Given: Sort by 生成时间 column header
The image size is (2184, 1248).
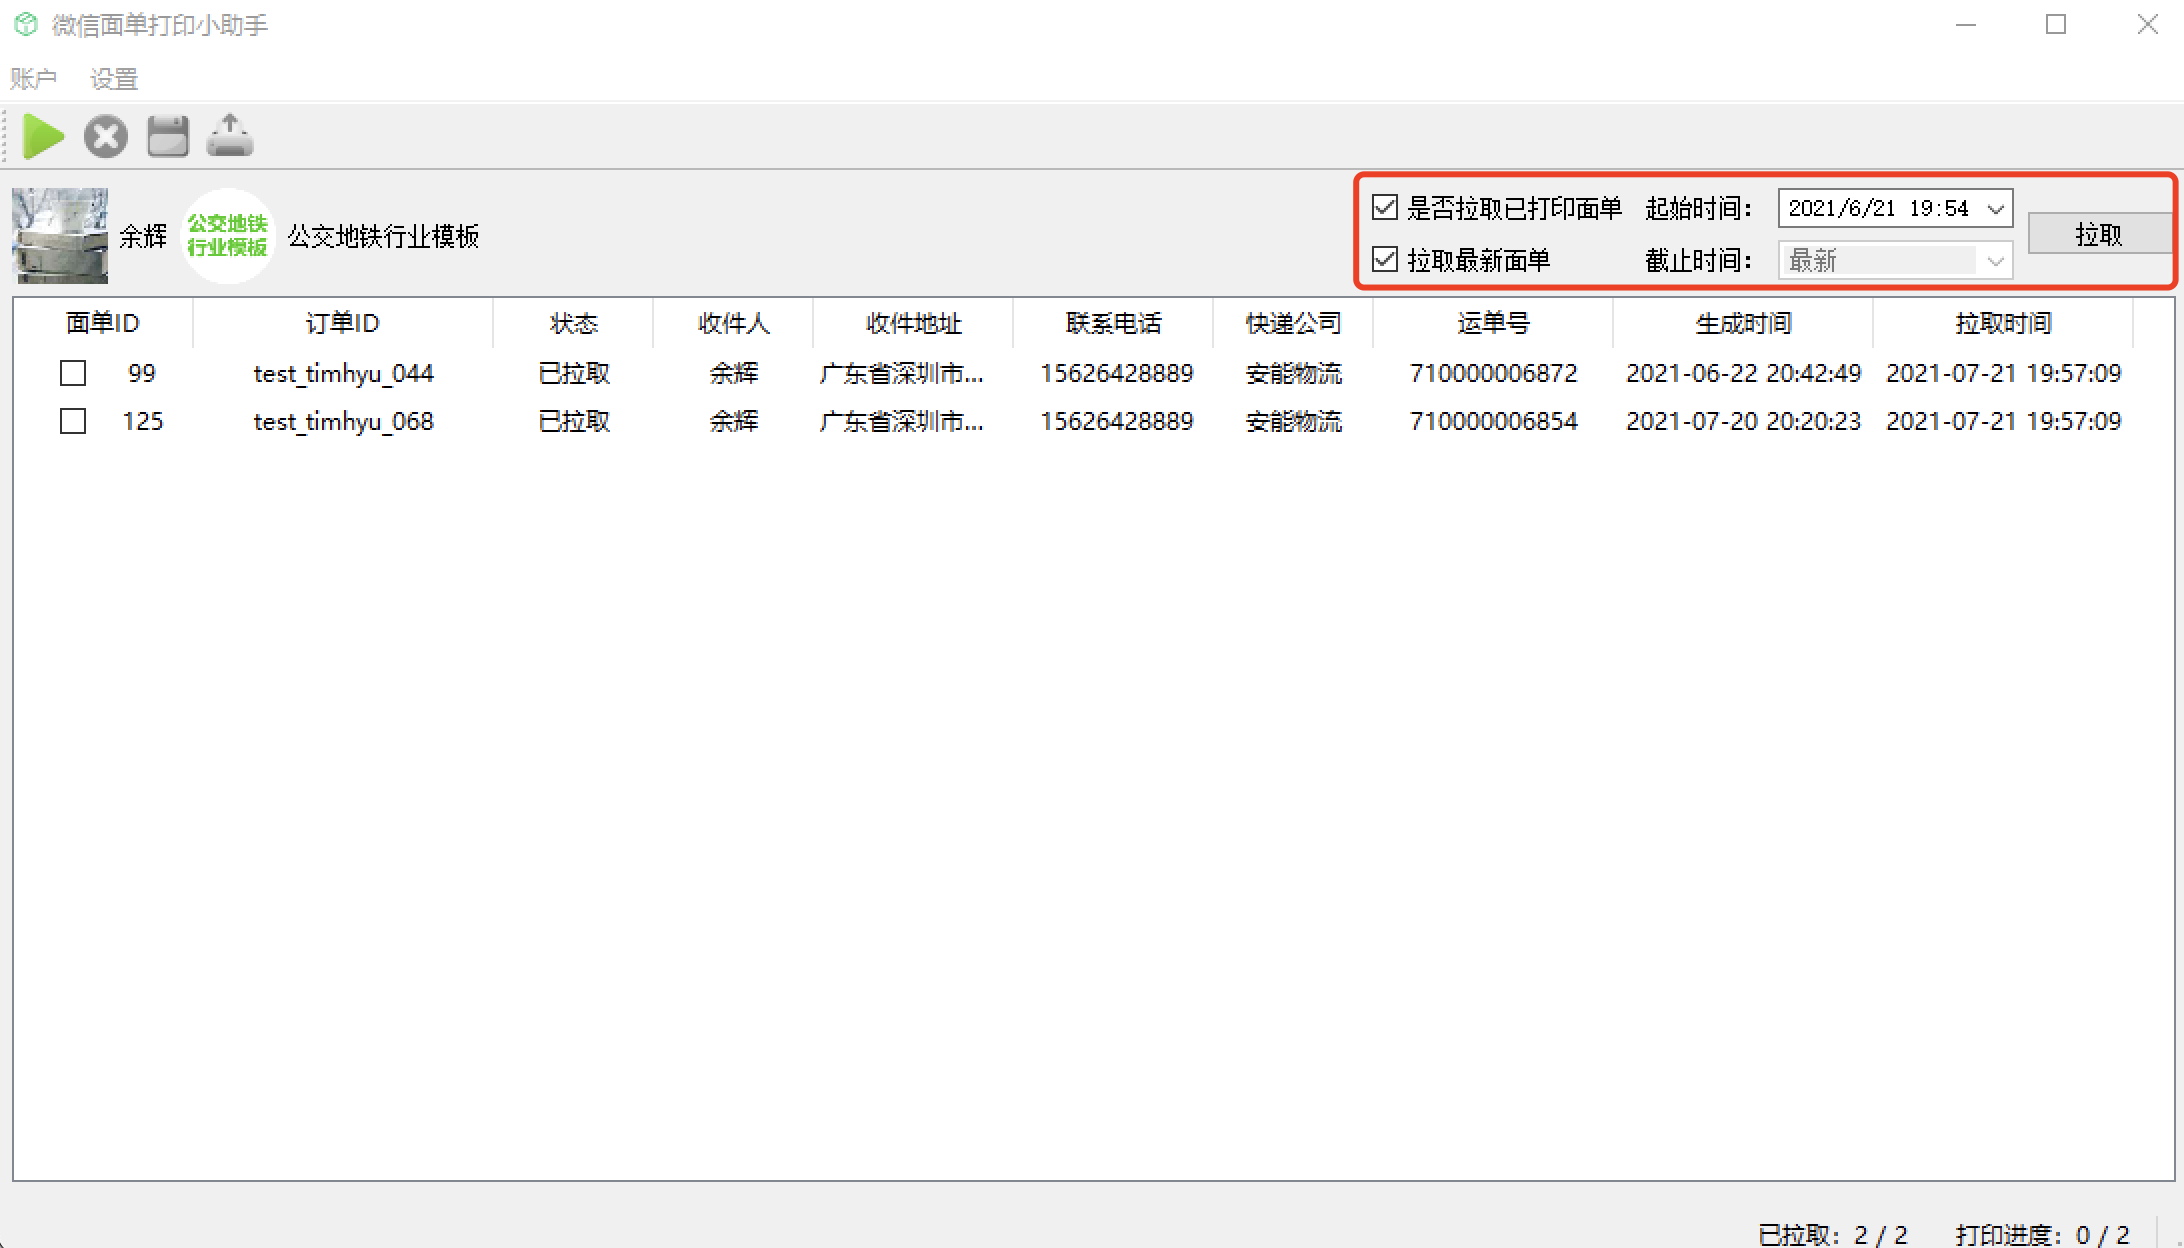Looking at the screenshot, I should 1742,323.
